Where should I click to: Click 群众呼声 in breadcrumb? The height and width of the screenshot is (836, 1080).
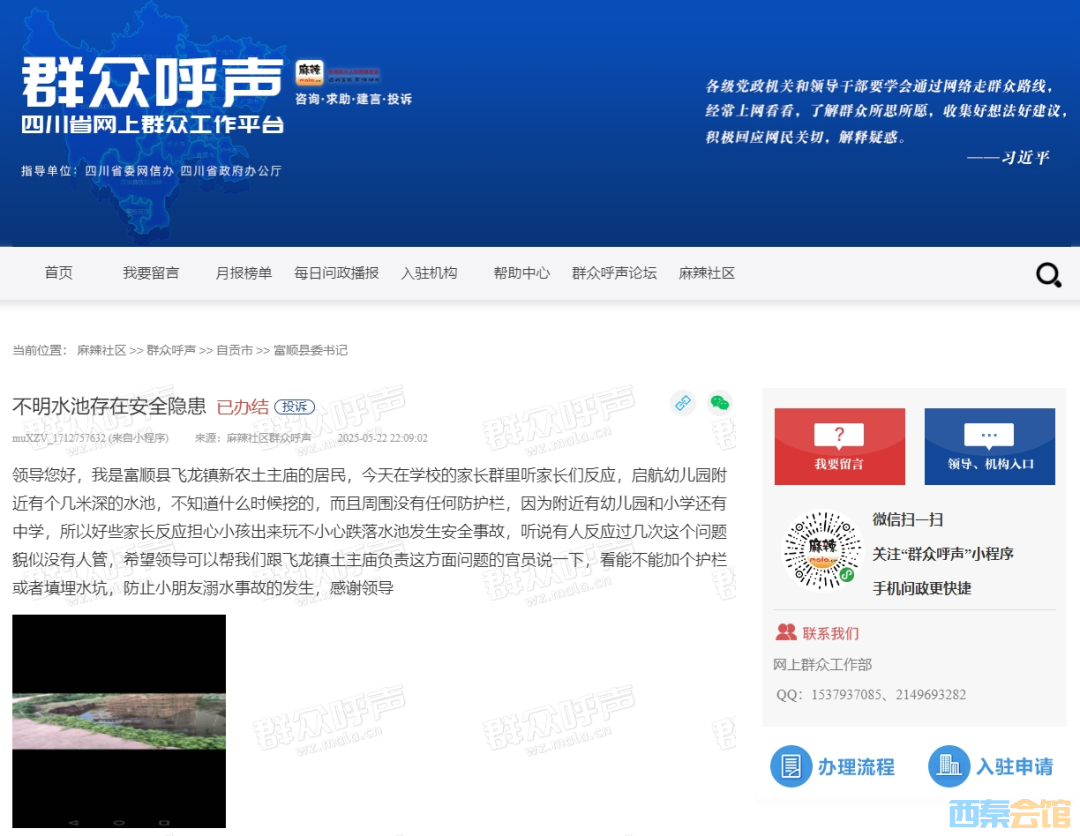click(x=172, y=351)
